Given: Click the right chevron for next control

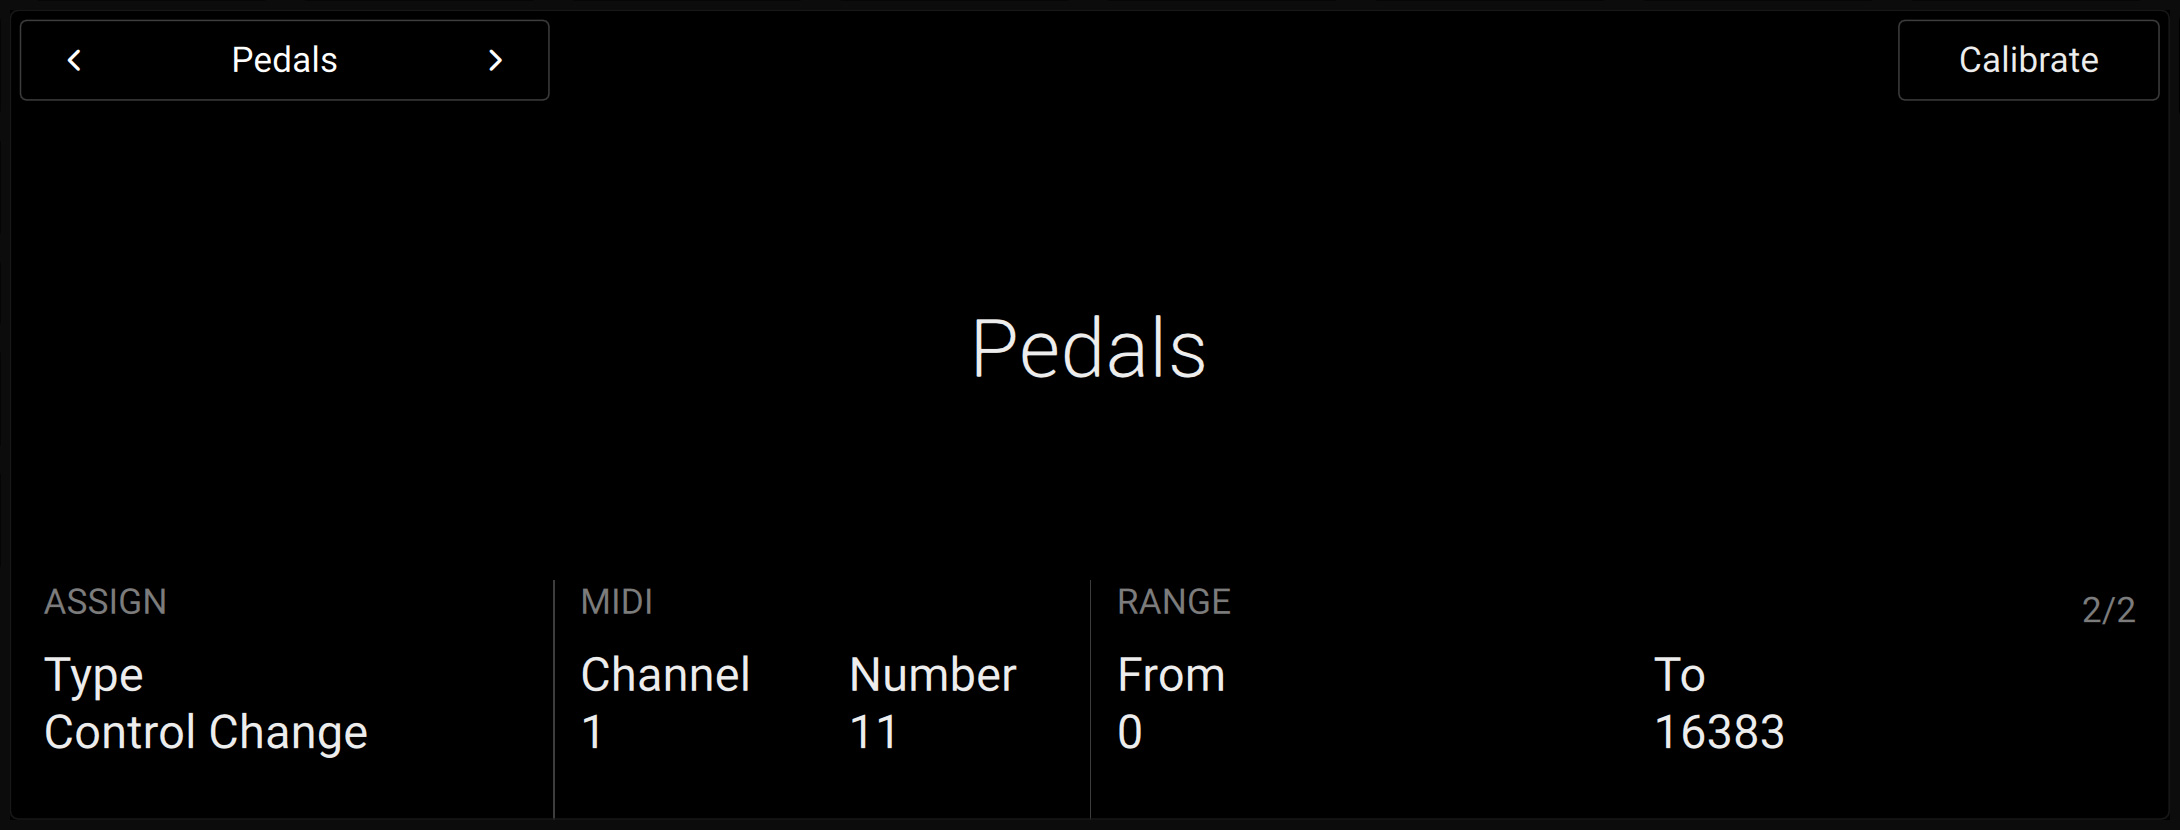Looking at the screenshot, I should tap(495, 61).
